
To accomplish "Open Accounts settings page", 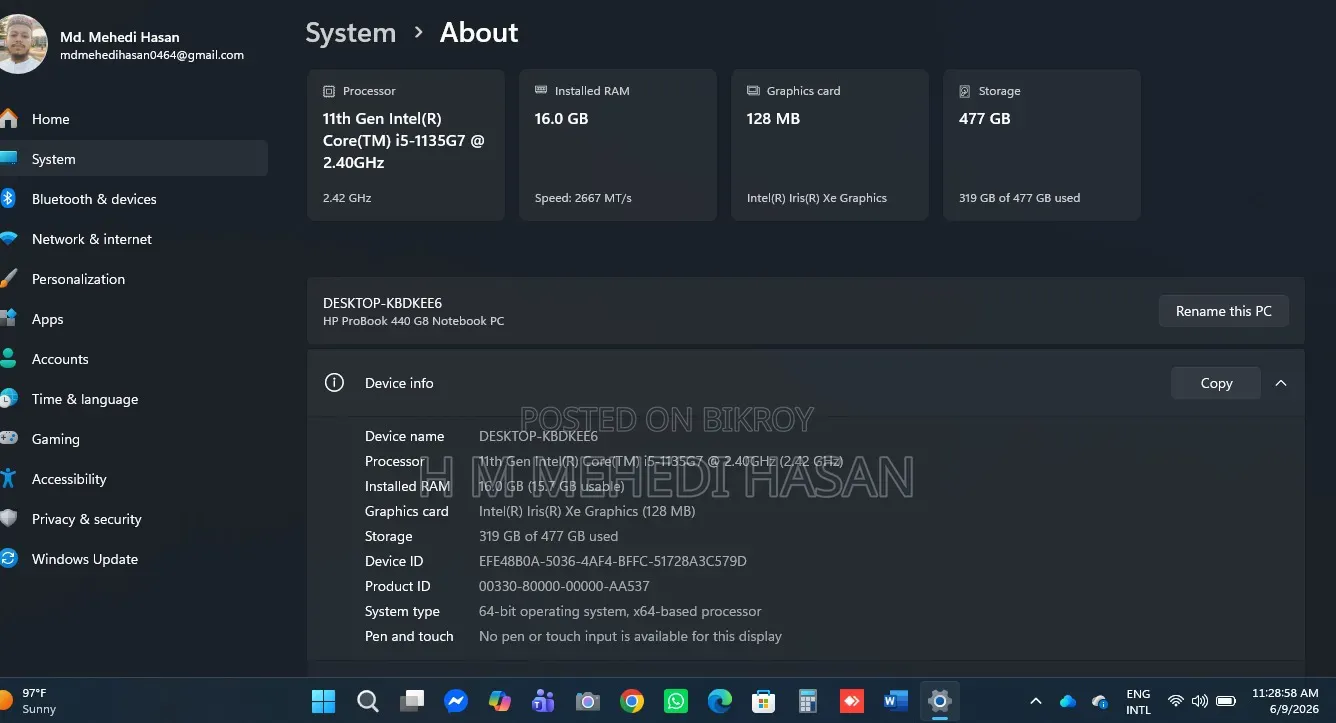I will click(x=134, y=359).
